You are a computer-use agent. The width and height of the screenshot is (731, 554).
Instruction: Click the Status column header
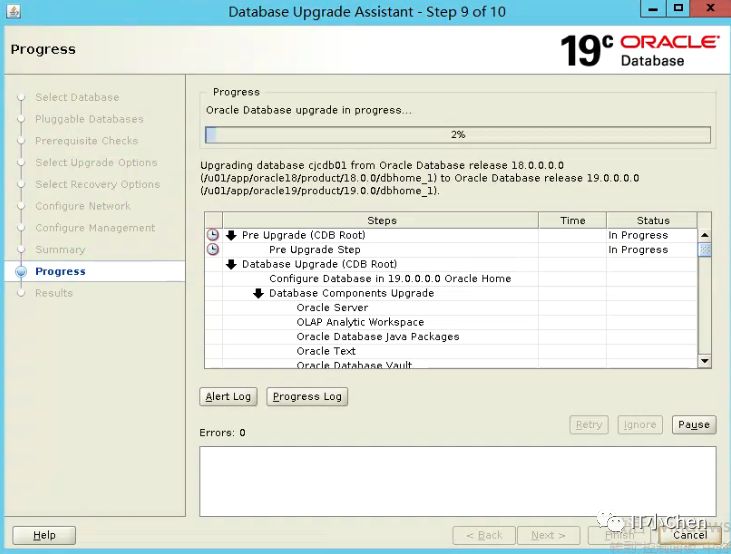(x=652, y=221)
